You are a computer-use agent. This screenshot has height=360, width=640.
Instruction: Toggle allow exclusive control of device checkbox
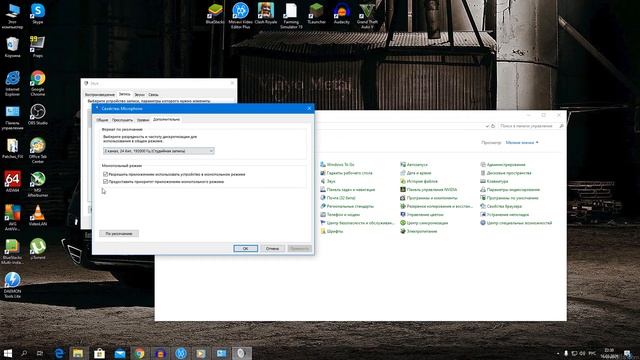pos(106,174)
